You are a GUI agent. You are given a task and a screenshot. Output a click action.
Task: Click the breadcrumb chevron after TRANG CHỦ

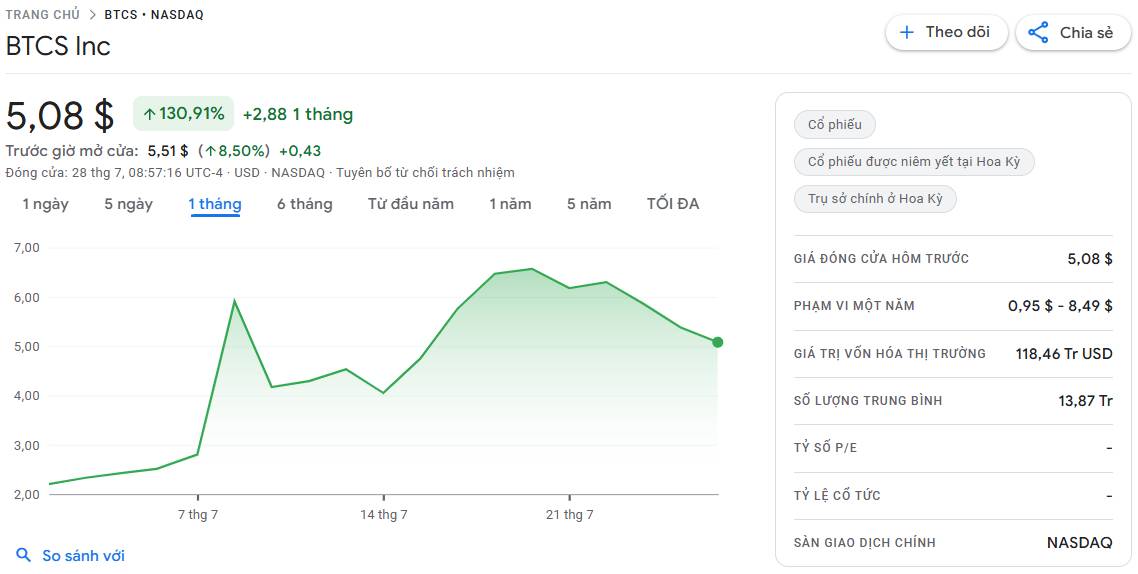92,15
